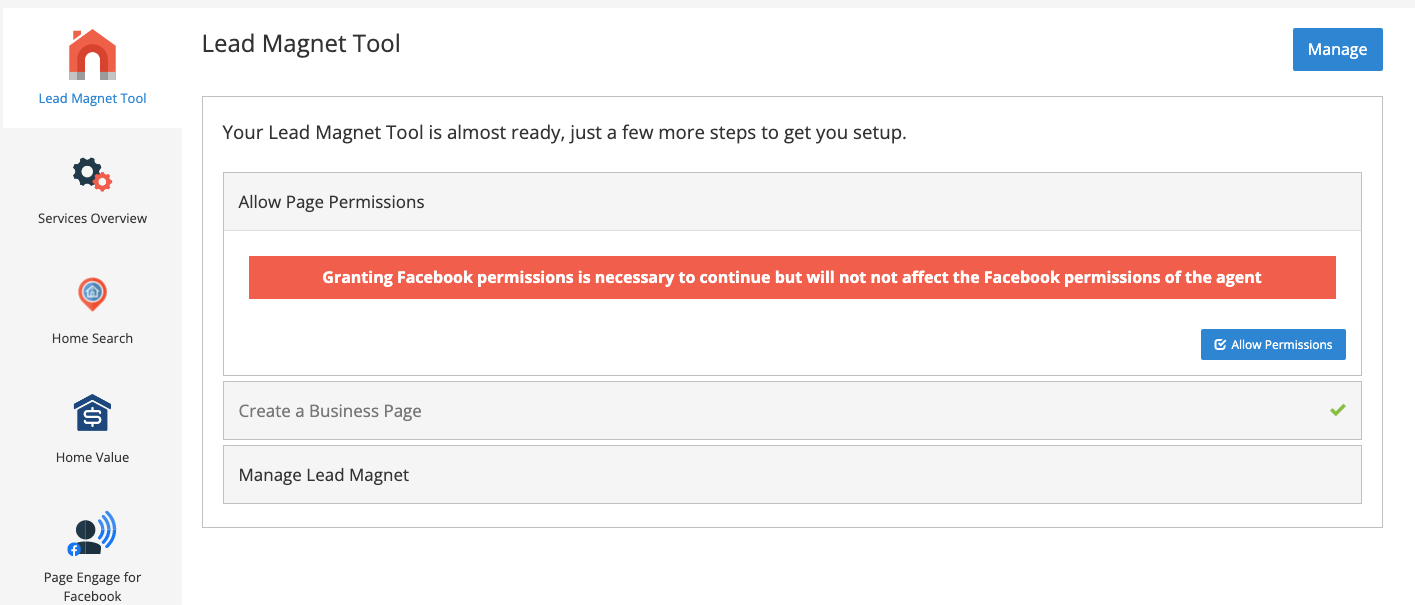
Task: Click the green checkmark on Create a Business Page
Action: click(1338, 410)
